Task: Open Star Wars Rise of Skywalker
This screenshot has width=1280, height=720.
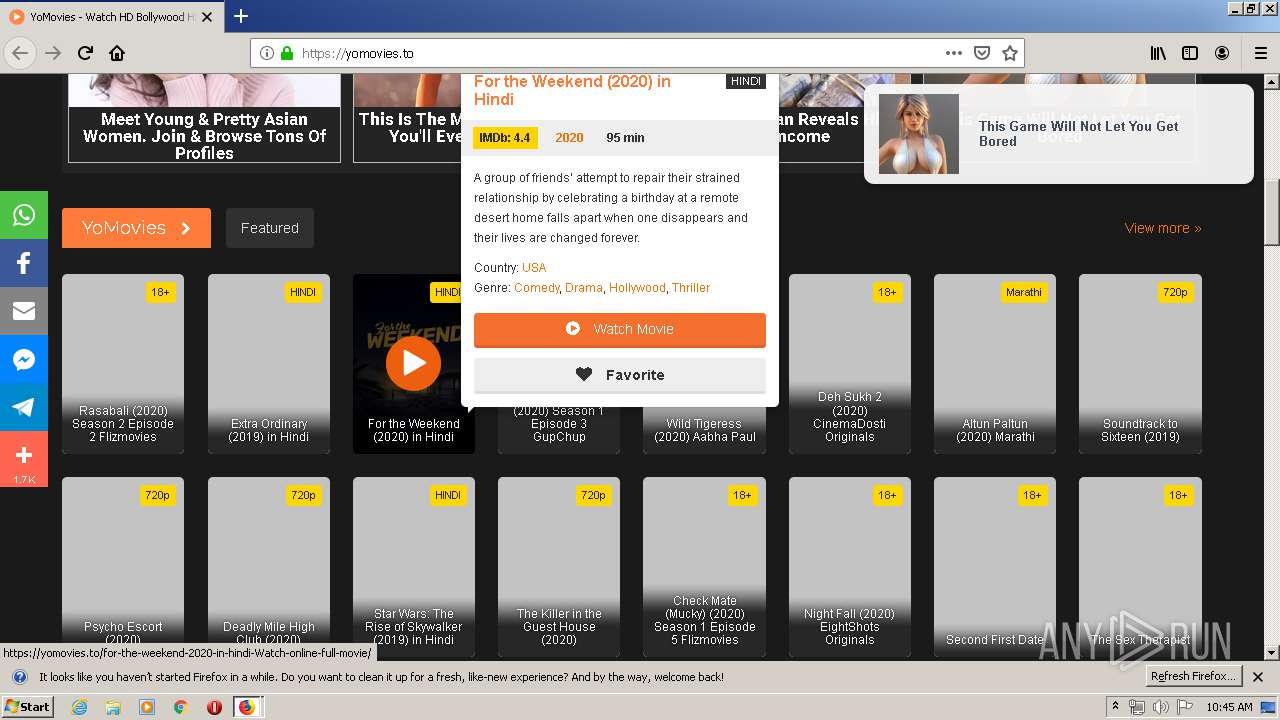Action: [x=414, y=567]
